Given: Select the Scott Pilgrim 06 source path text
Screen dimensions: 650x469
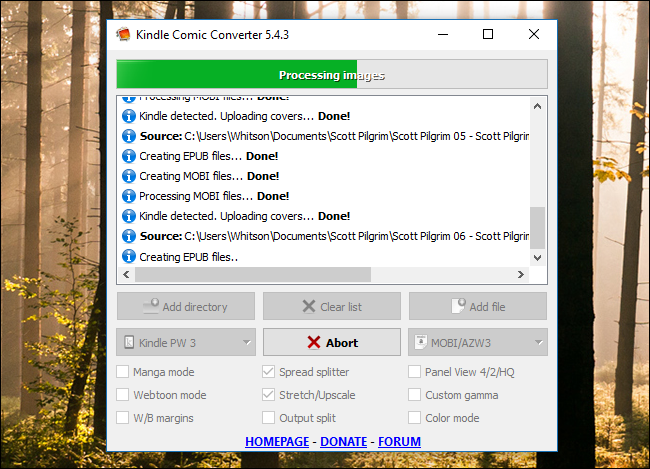Looking at the screenshot, I should 357,236.
